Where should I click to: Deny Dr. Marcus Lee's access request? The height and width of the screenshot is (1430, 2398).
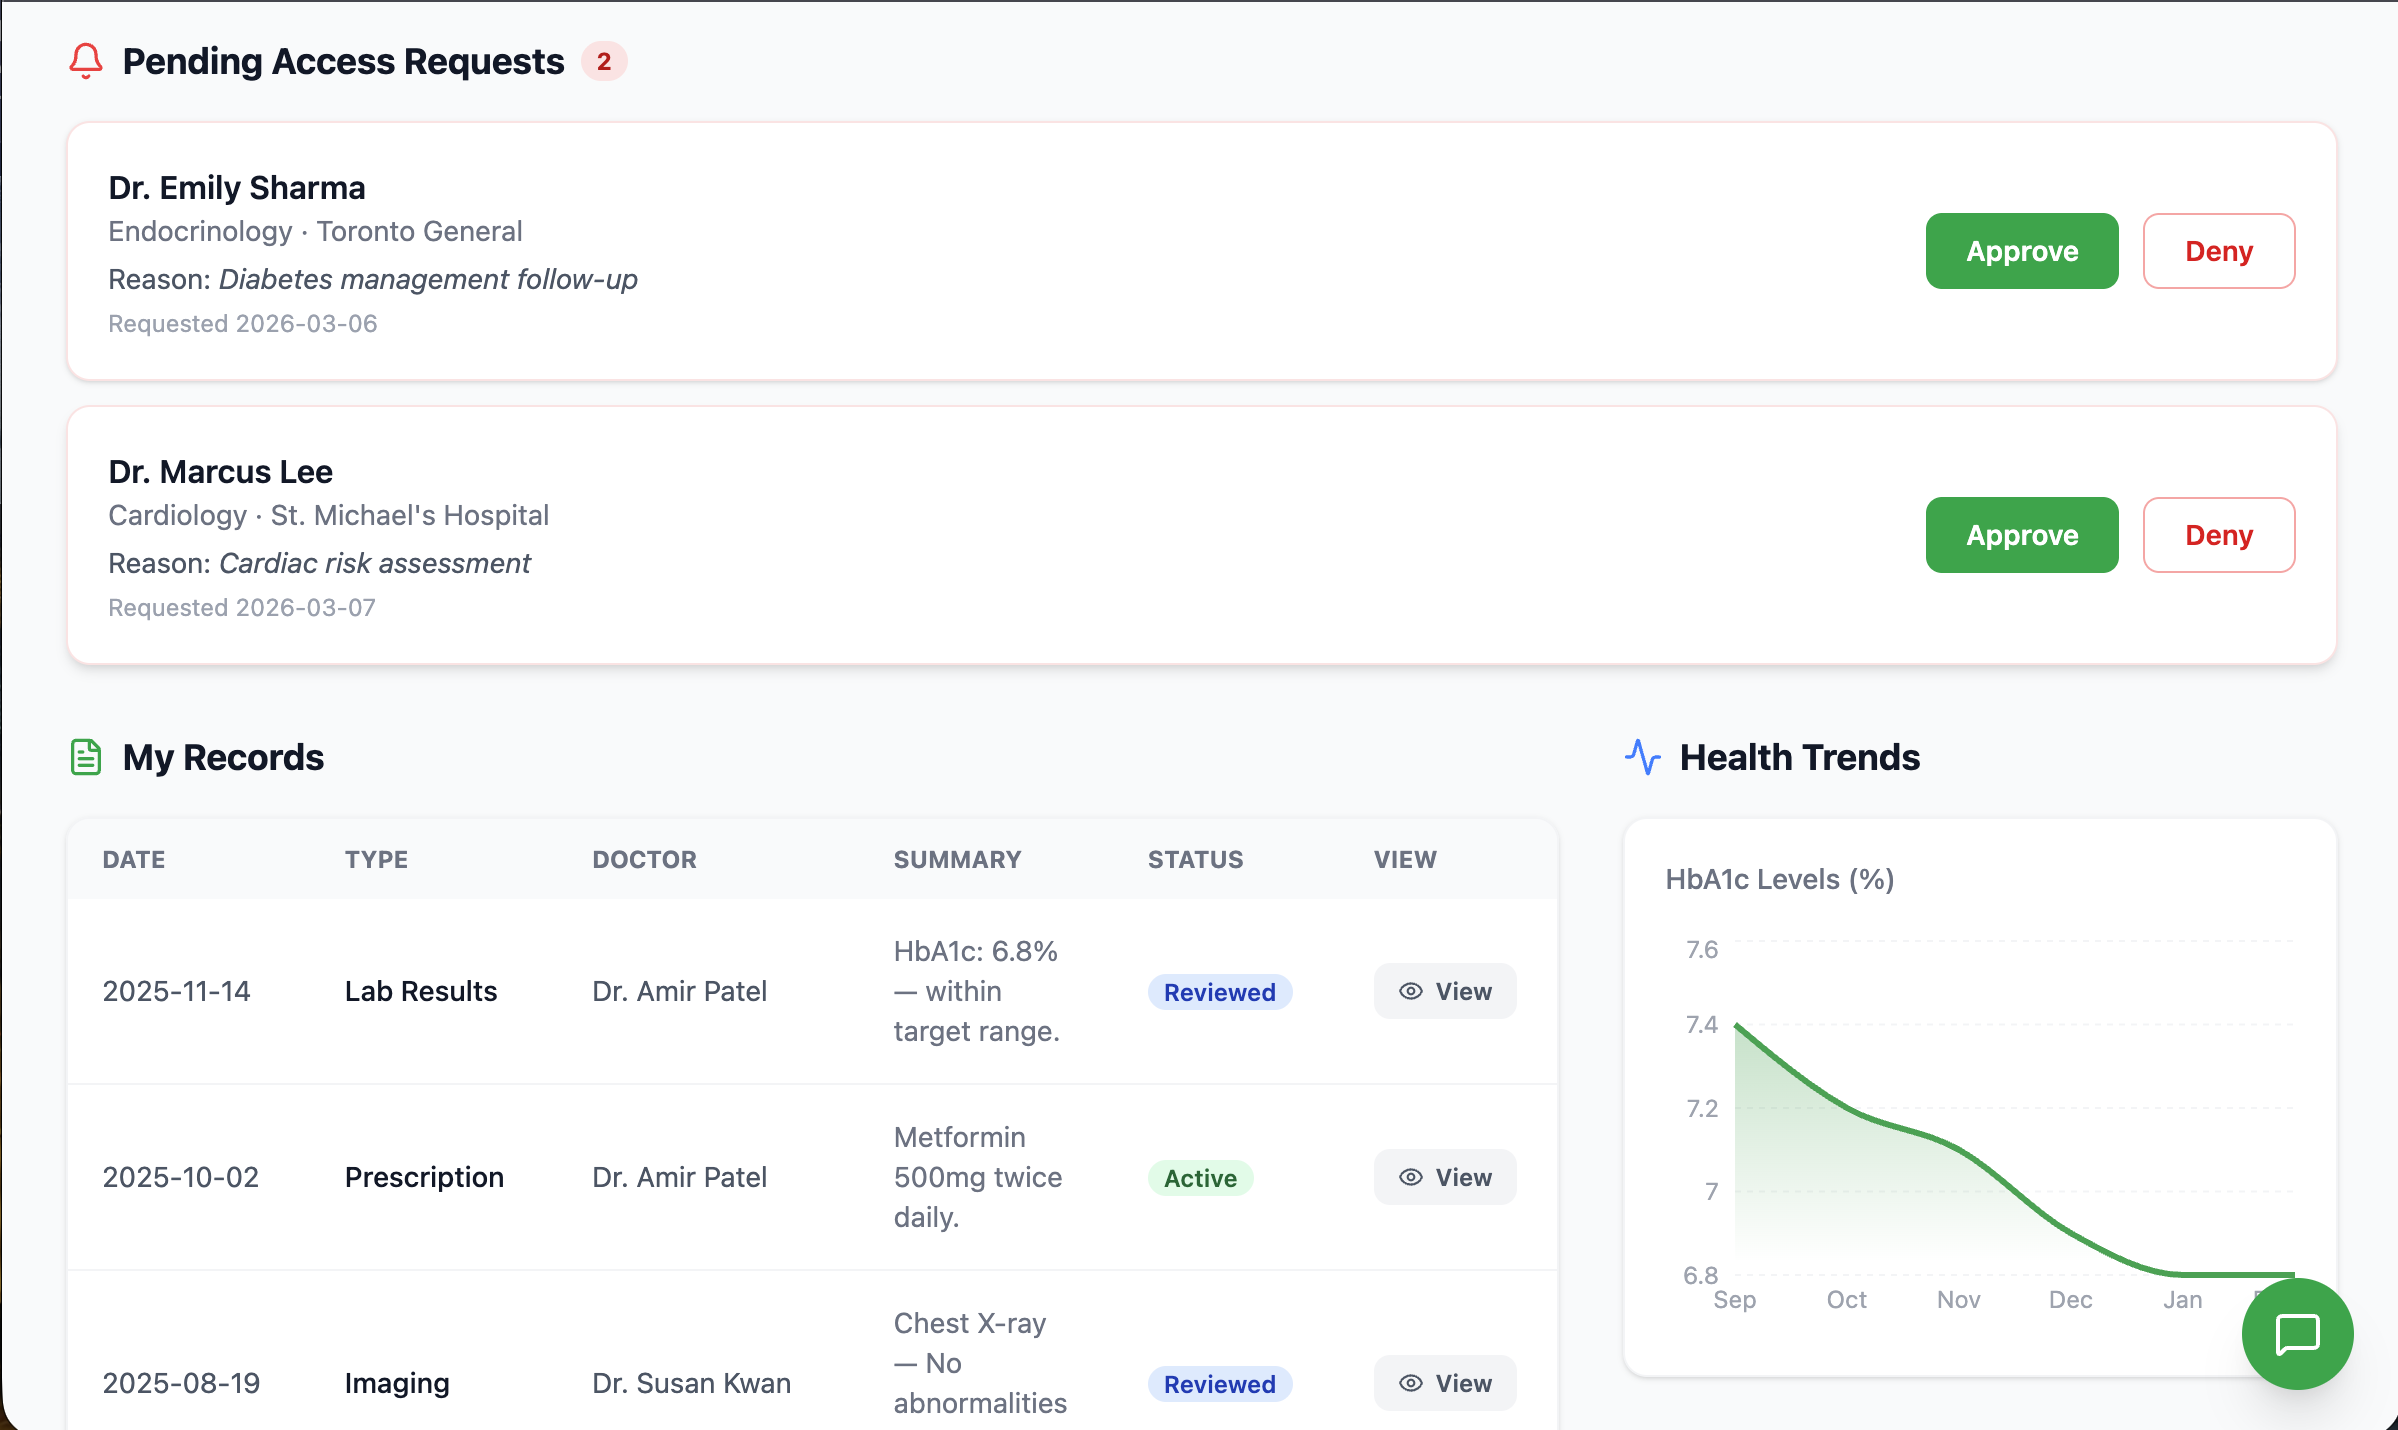[x=2218, y=535]
